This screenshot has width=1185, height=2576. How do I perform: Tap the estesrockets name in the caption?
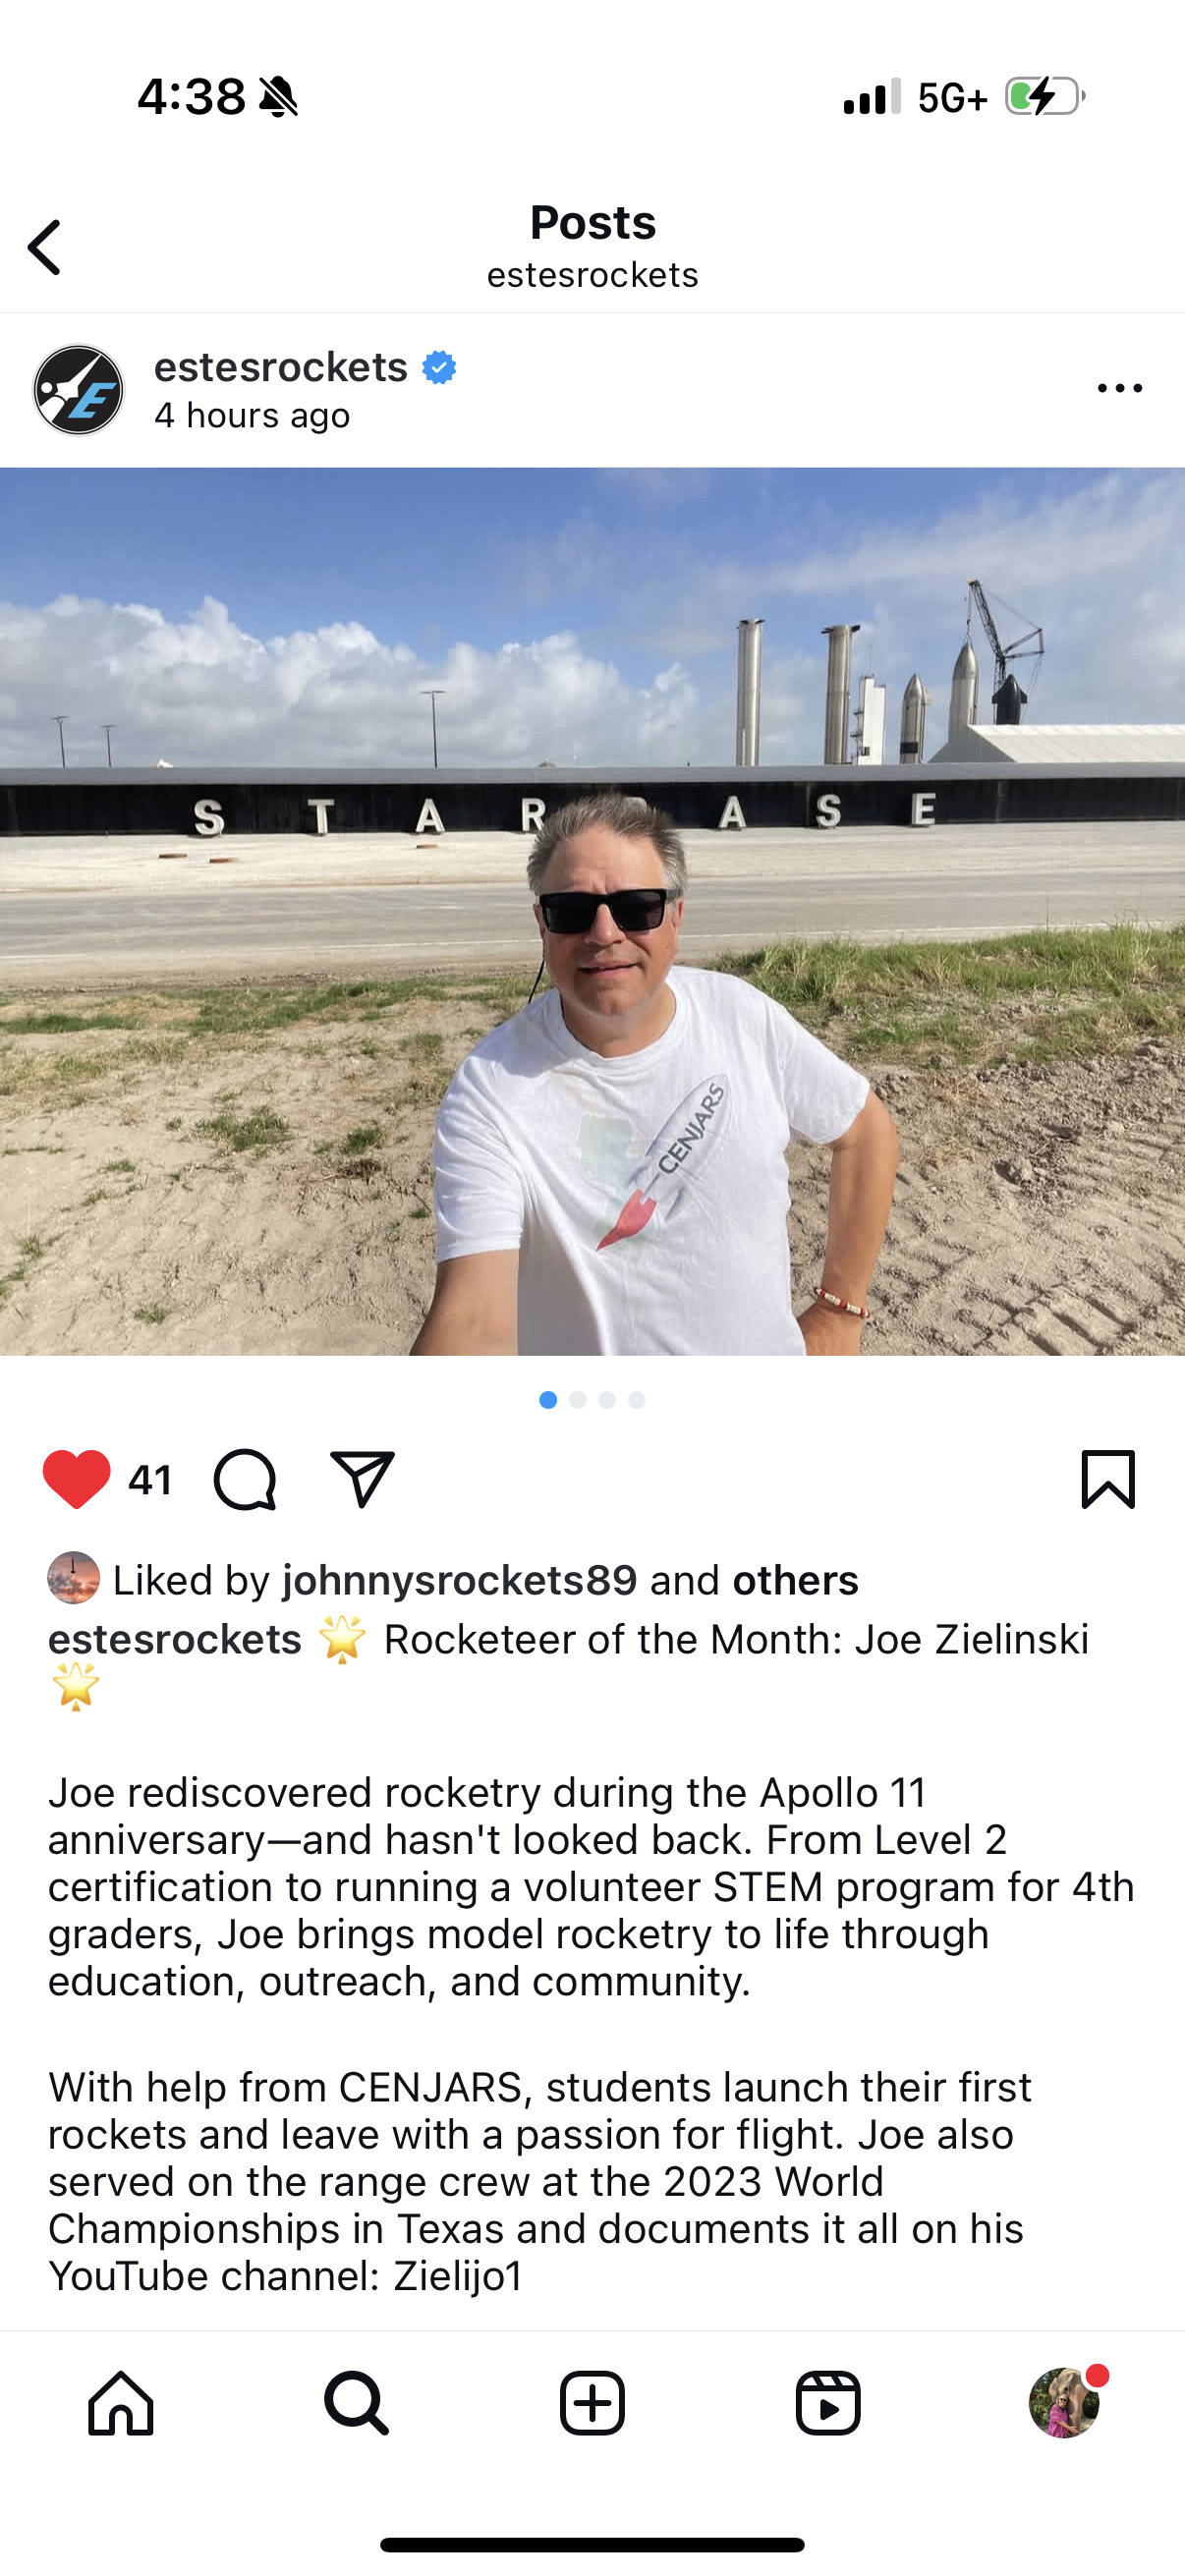point(175,1640)
